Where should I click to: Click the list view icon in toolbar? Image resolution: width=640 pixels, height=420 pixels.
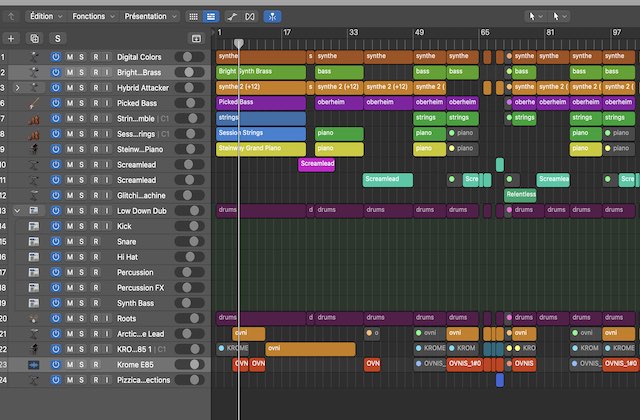click(210, 17)
